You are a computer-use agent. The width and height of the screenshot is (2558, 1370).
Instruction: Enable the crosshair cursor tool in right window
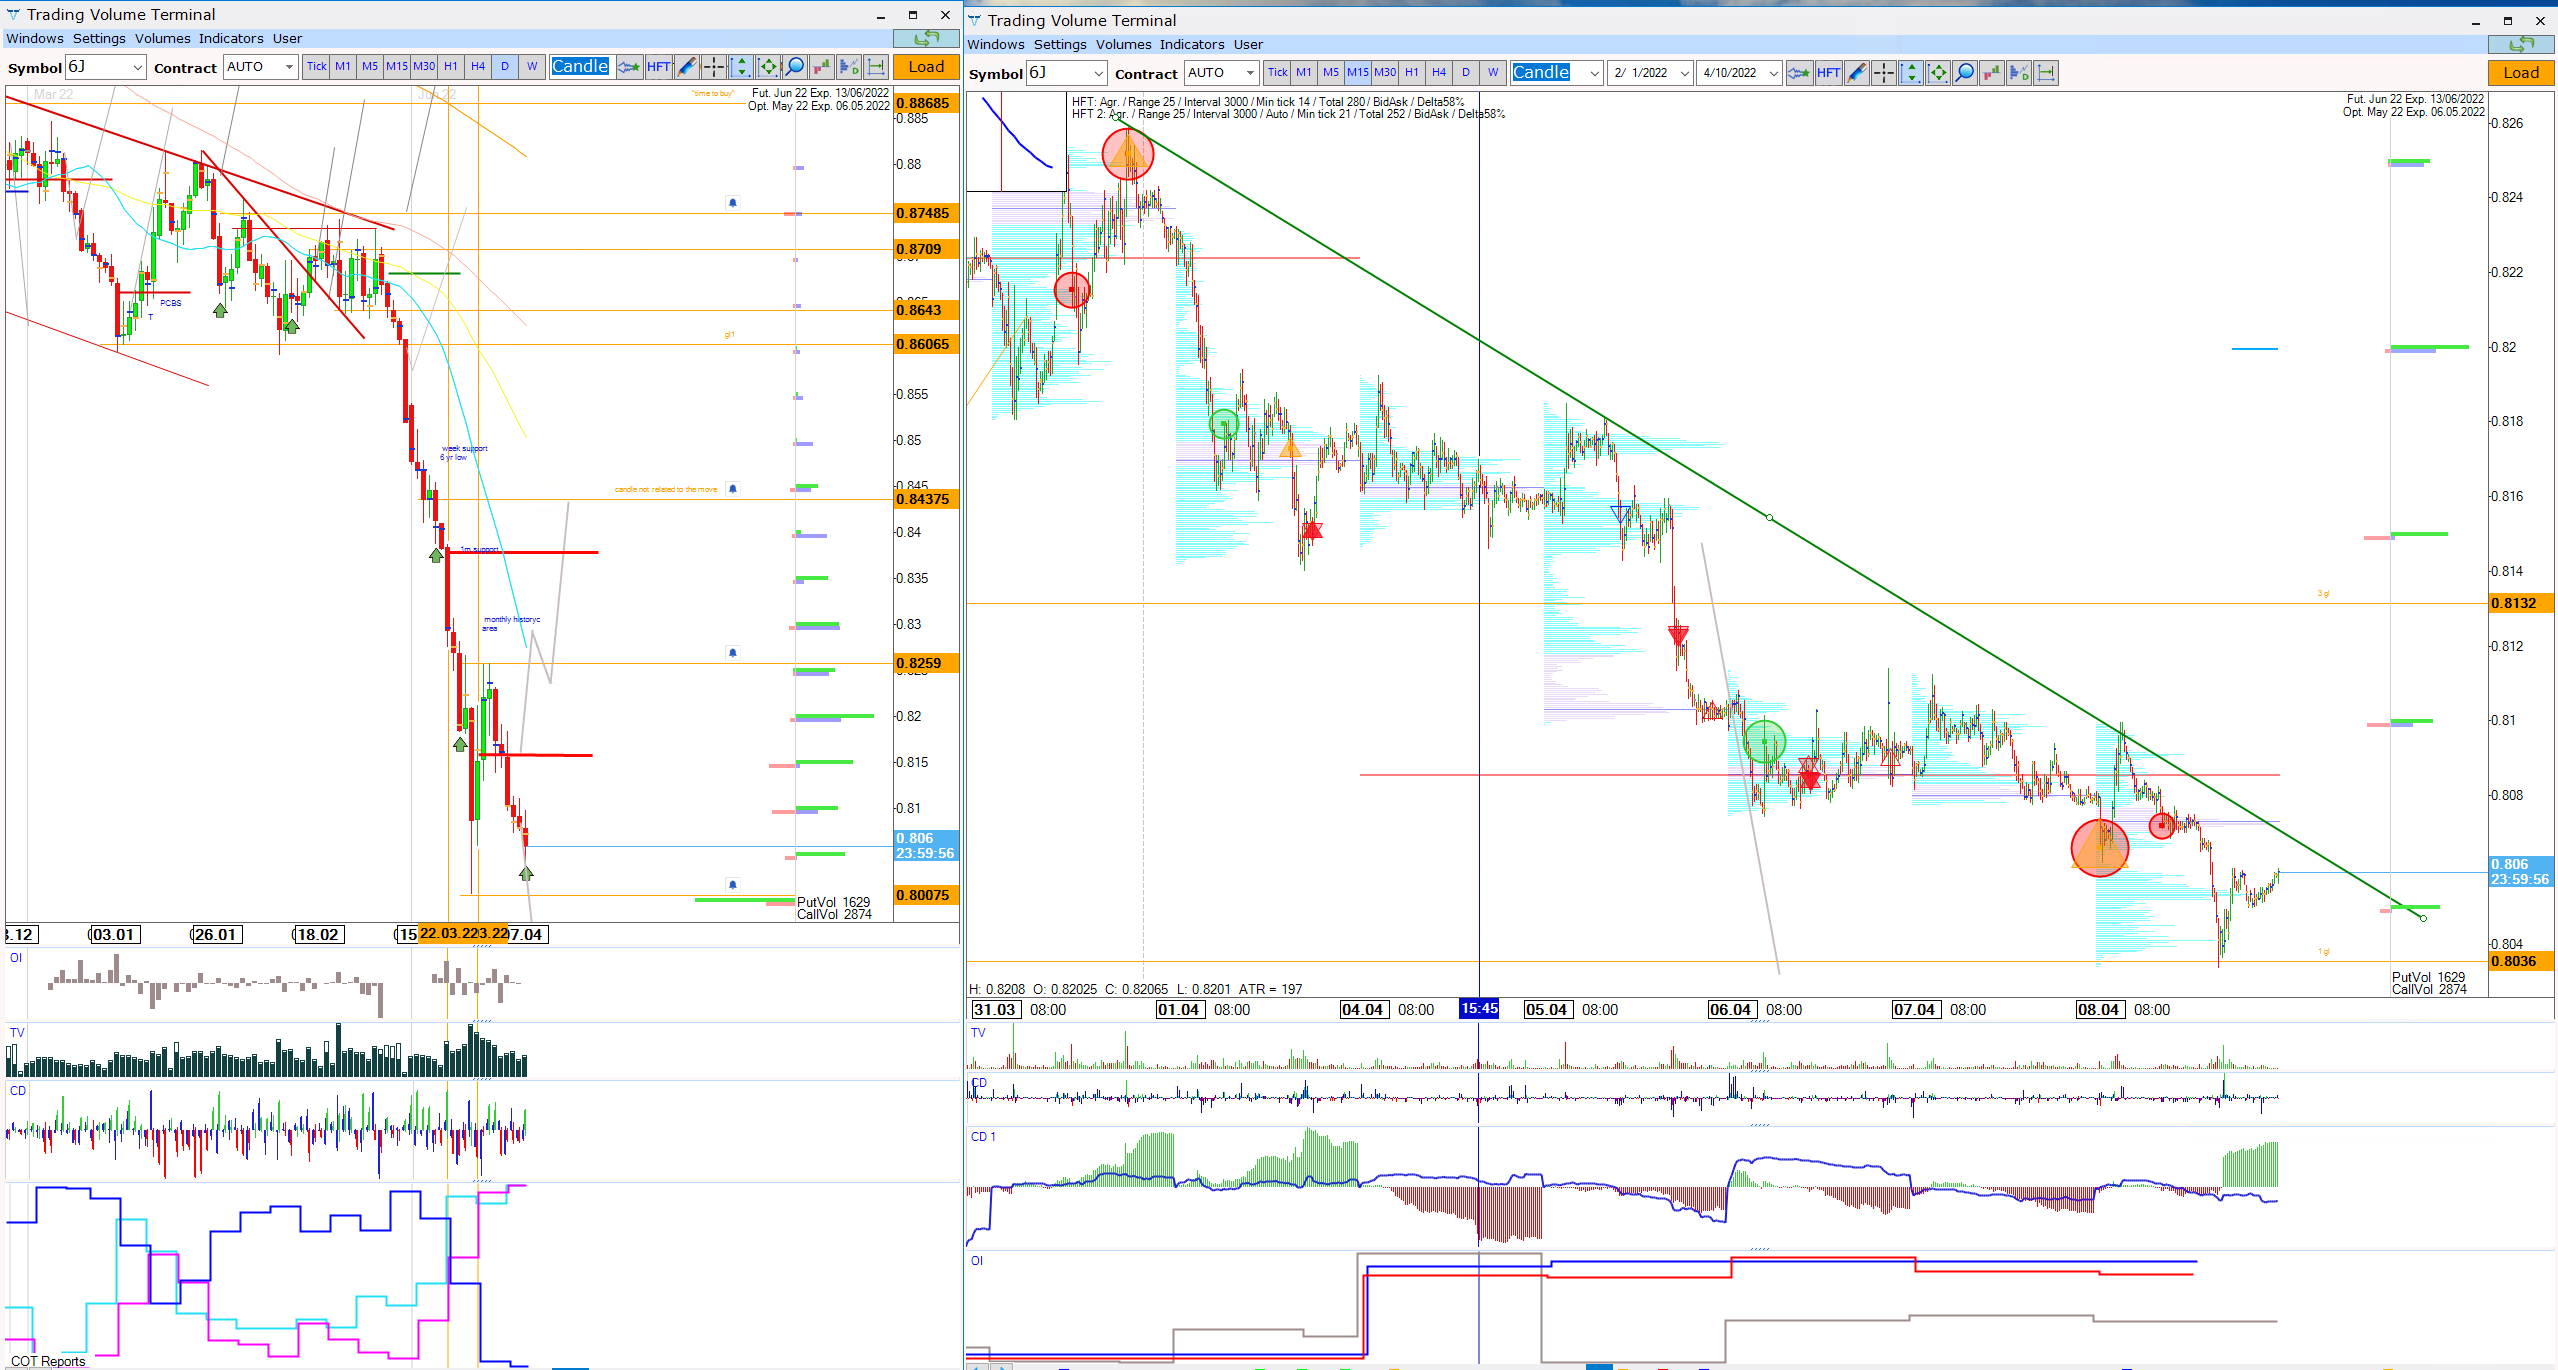pos(1883,73)
